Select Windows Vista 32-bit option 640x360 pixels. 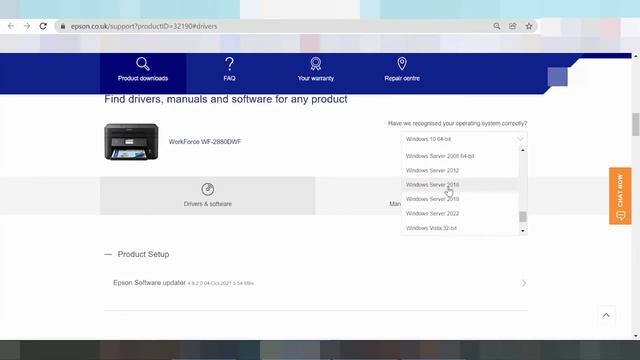(460, 228)
